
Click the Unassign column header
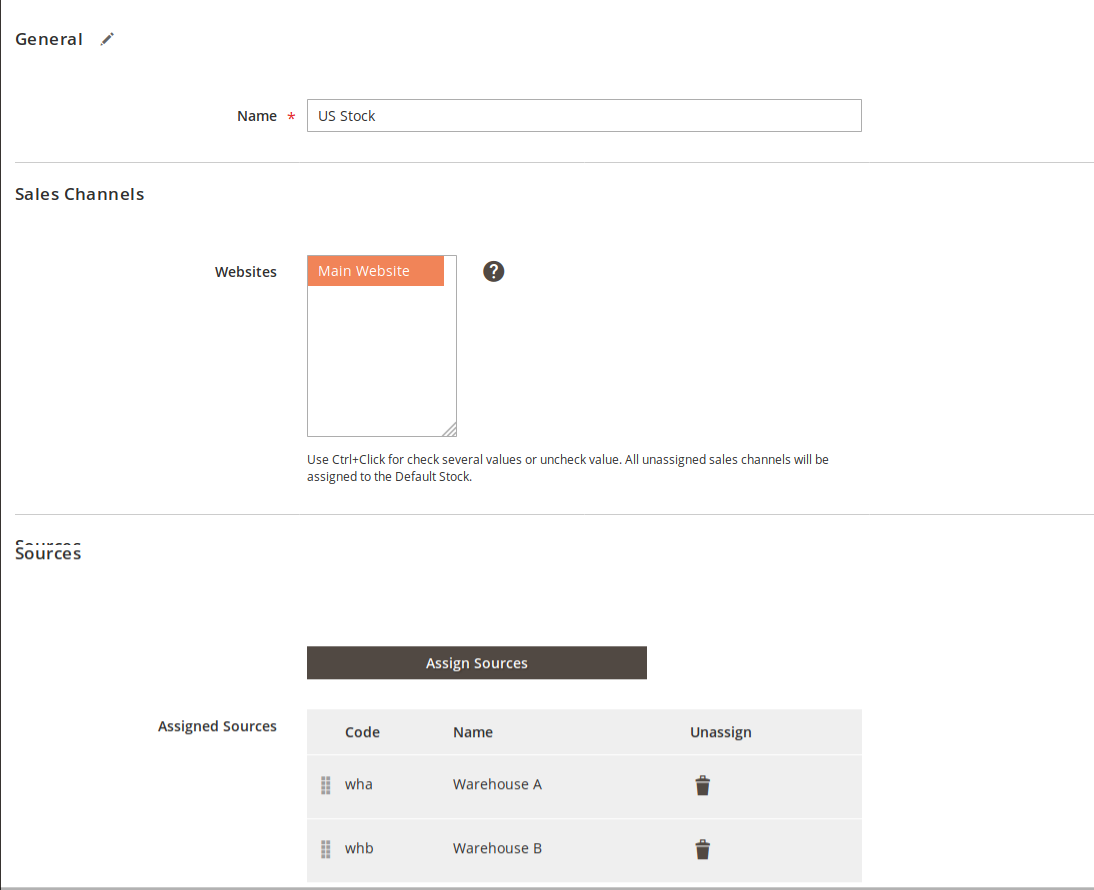coord(720,732)
